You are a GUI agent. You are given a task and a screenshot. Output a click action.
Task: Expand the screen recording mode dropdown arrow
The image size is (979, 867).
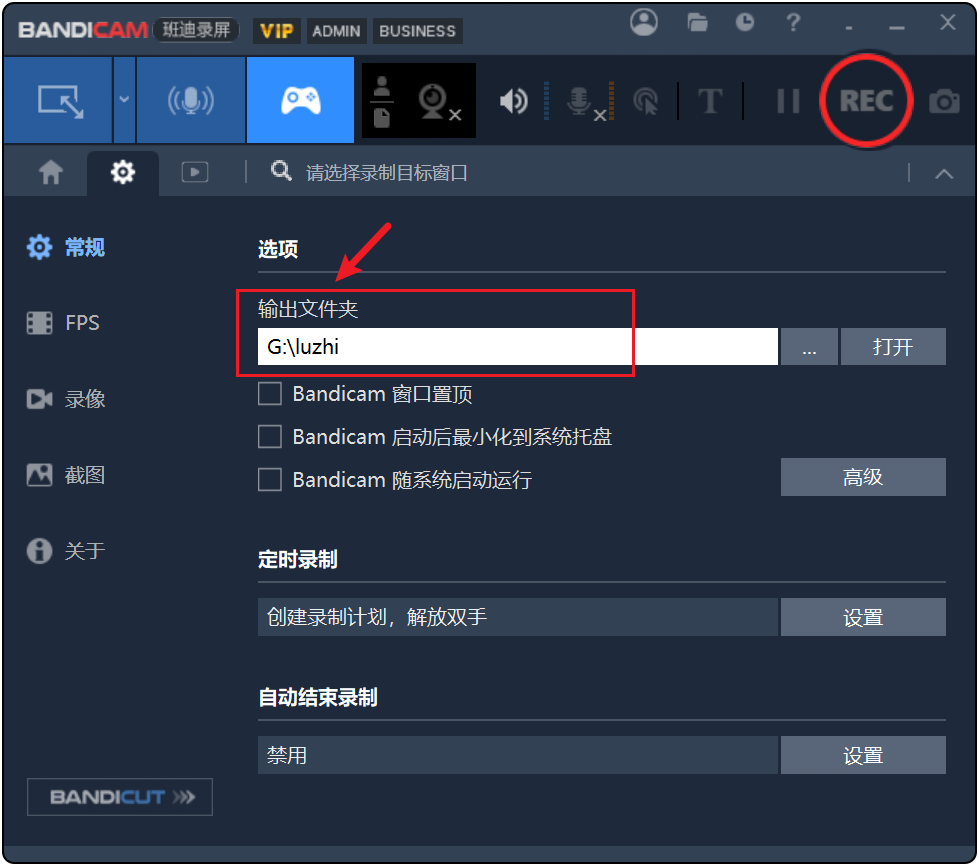point(124,100)
